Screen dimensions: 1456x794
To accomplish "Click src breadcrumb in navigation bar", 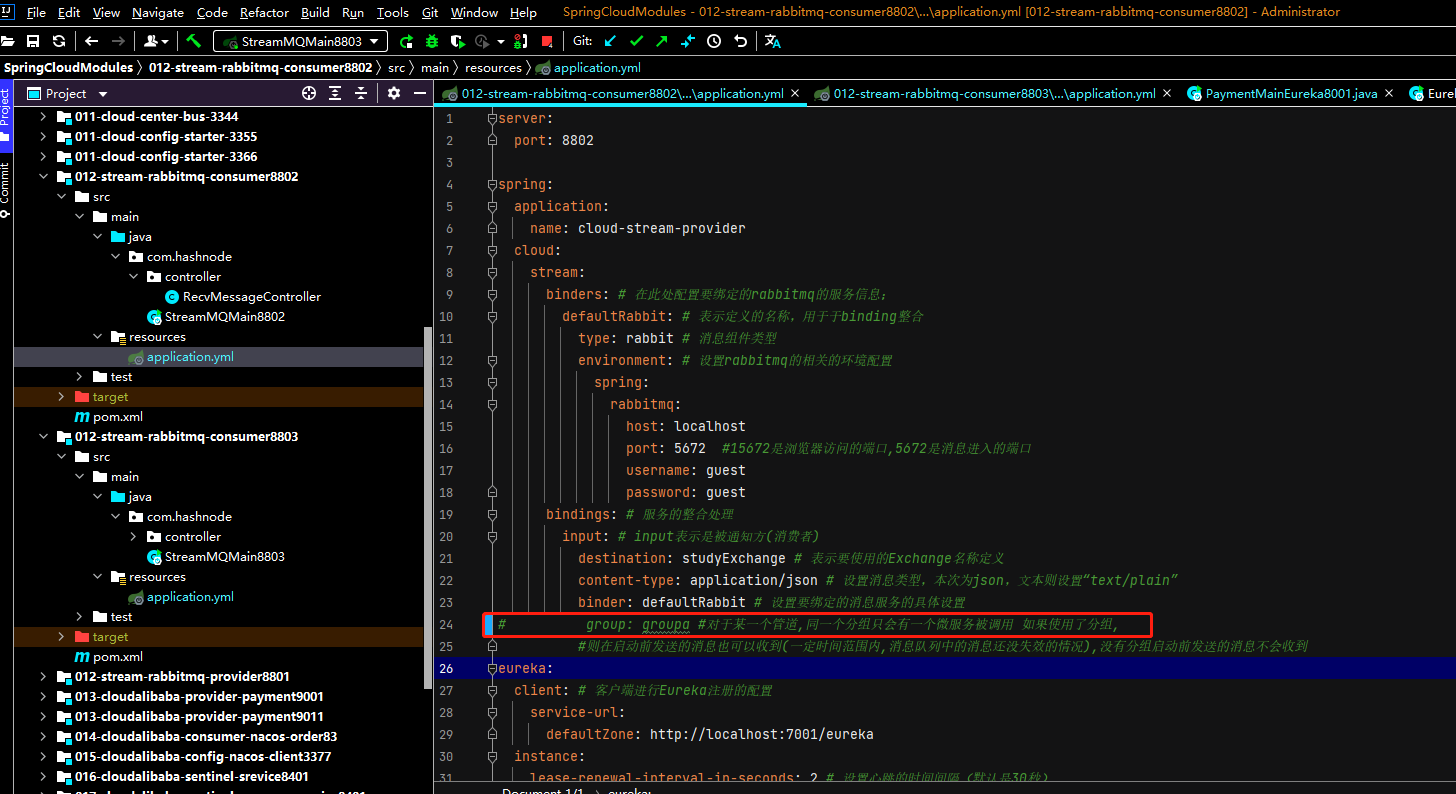I will point(396,67).
